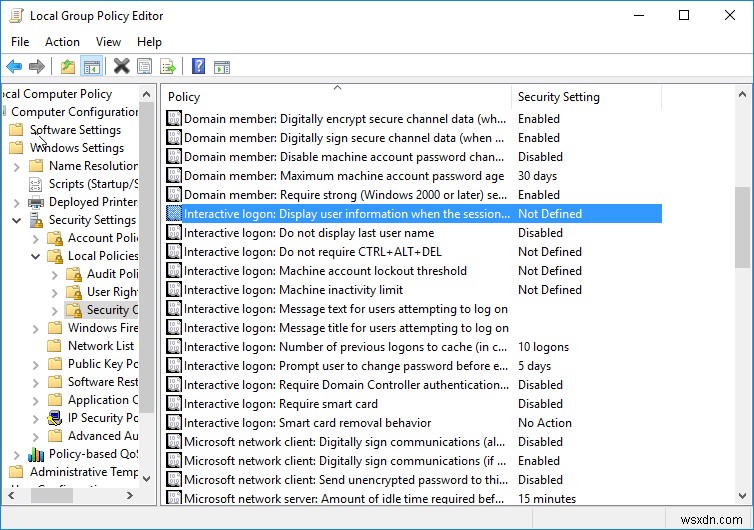Click icon beside Smart card removal behavior
Screen dimensions: 754x530
pos(174,423)
